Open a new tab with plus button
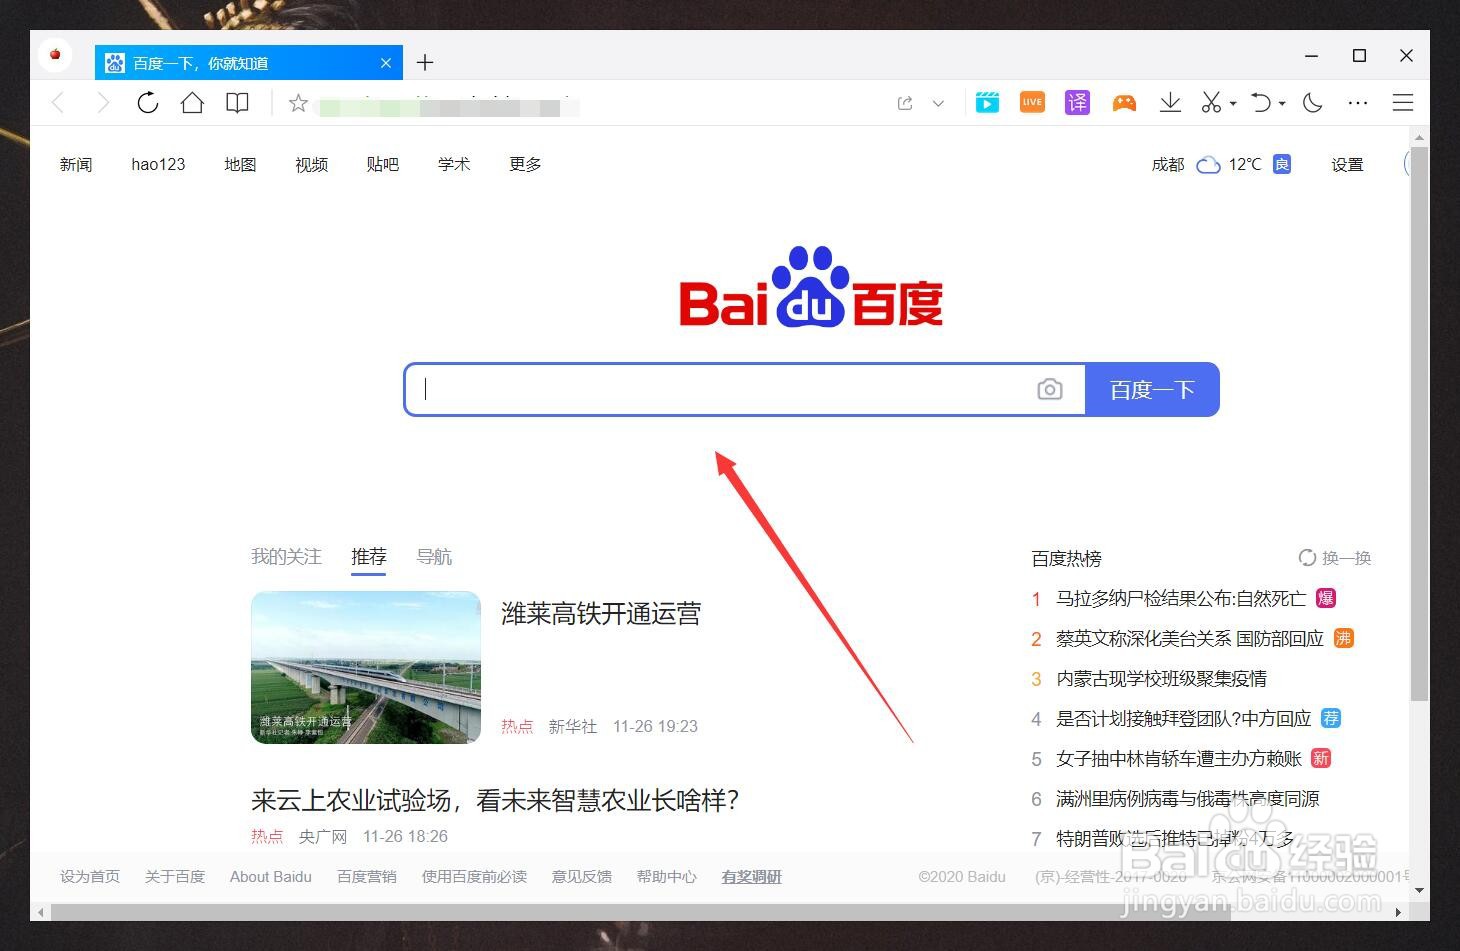1460x951 pixels. pos(425,63)
